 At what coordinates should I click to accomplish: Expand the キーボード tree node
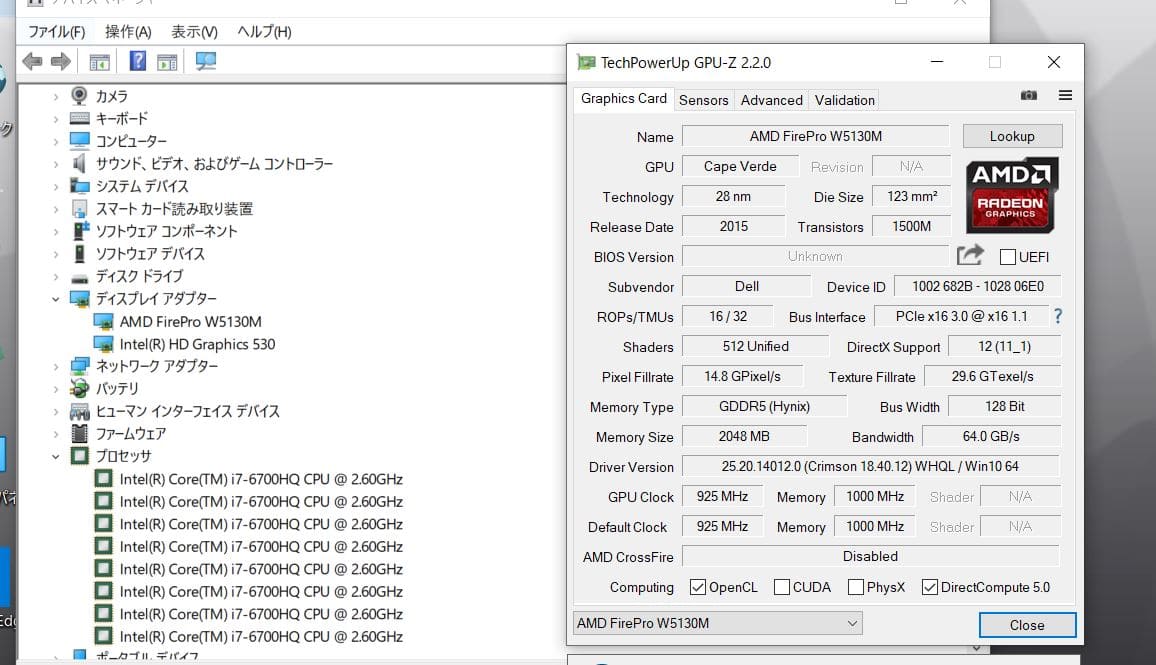point(55,119)
